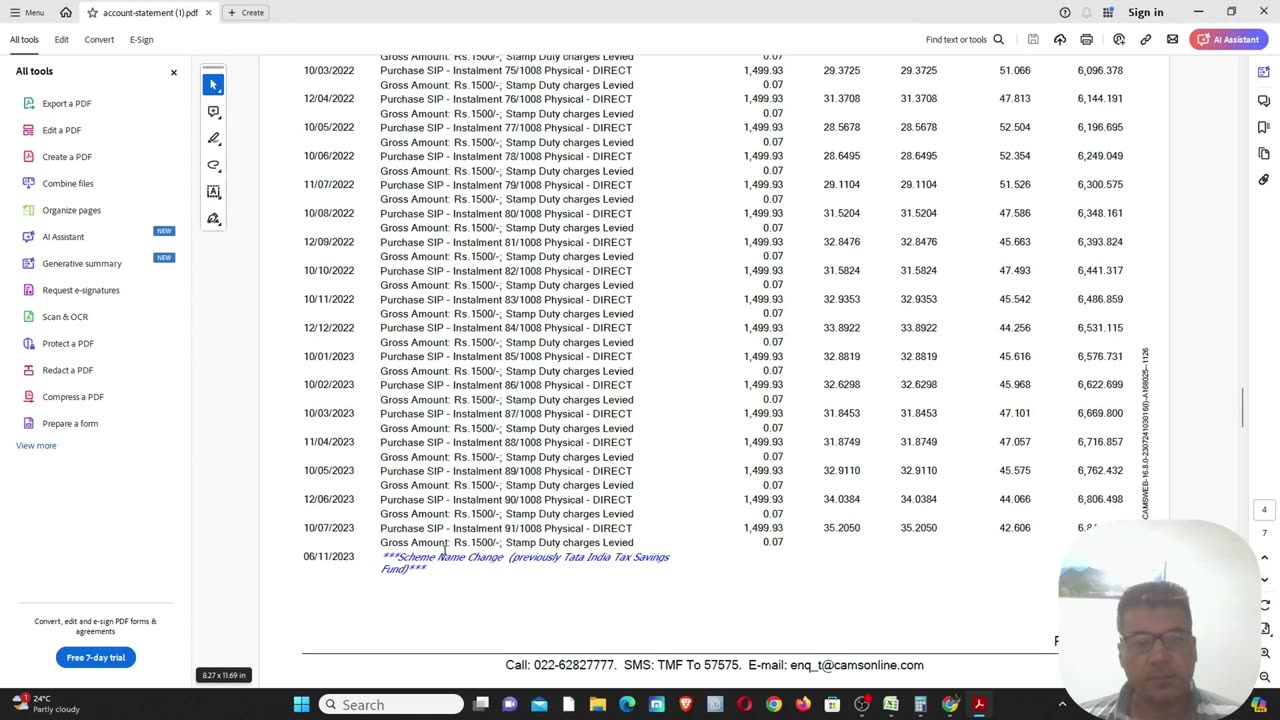This screenshot has width=1280, height=720.
Task: Star the account-statement document tab
Action: [x=92, y=13]
